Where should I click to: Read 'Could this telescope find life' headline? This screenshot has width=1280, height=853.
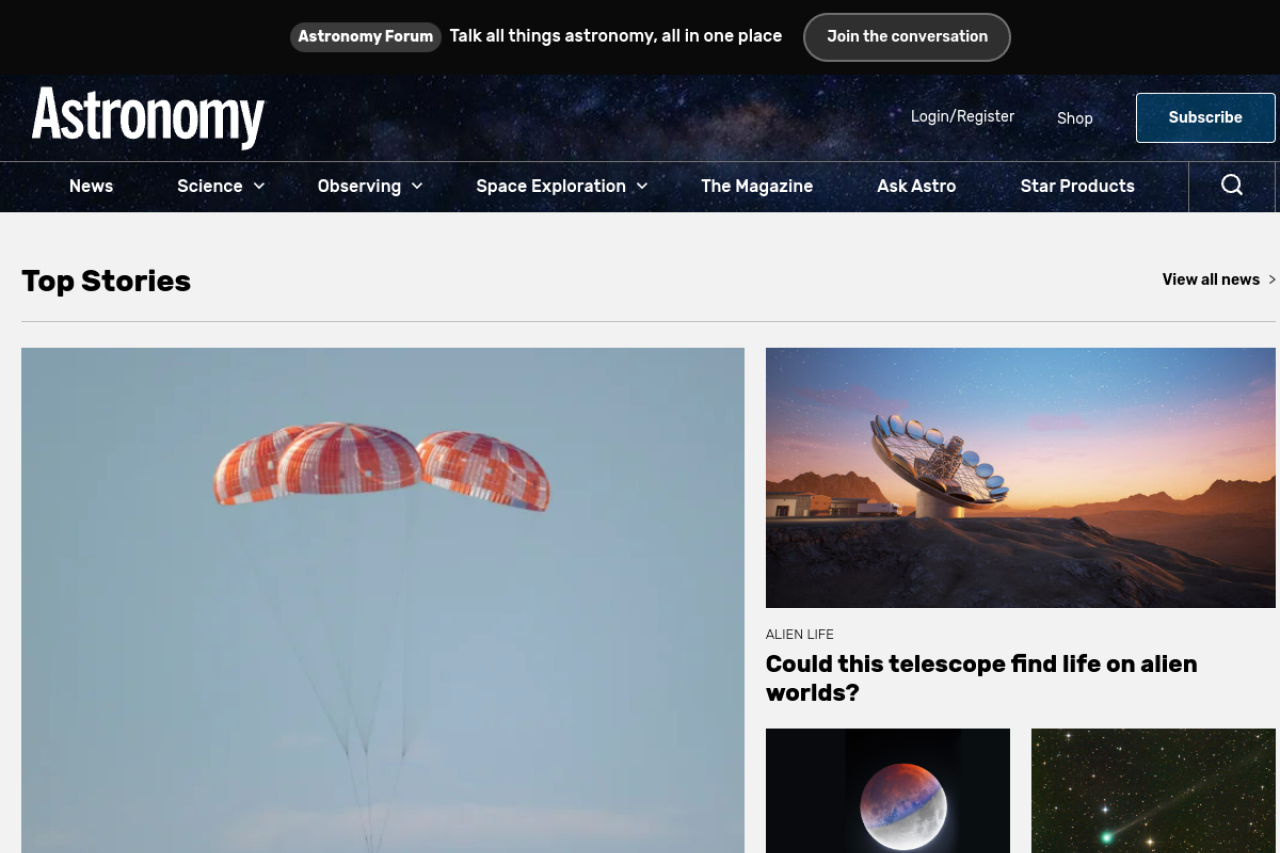(x=981, y=678)
